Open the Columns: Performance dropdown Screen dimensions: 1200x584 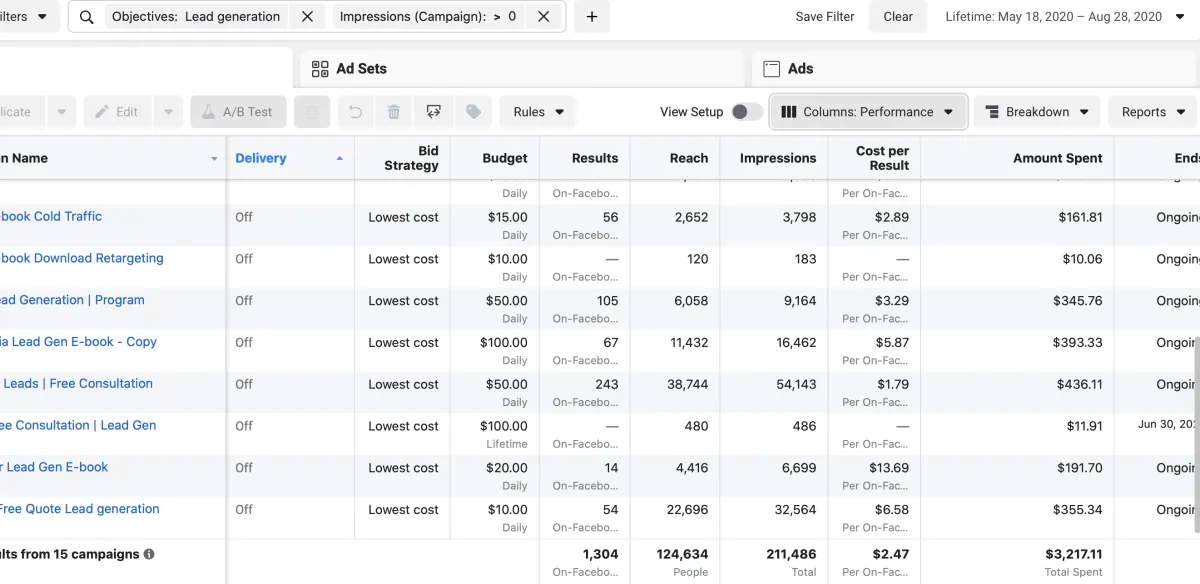click(x=868, y=112)
